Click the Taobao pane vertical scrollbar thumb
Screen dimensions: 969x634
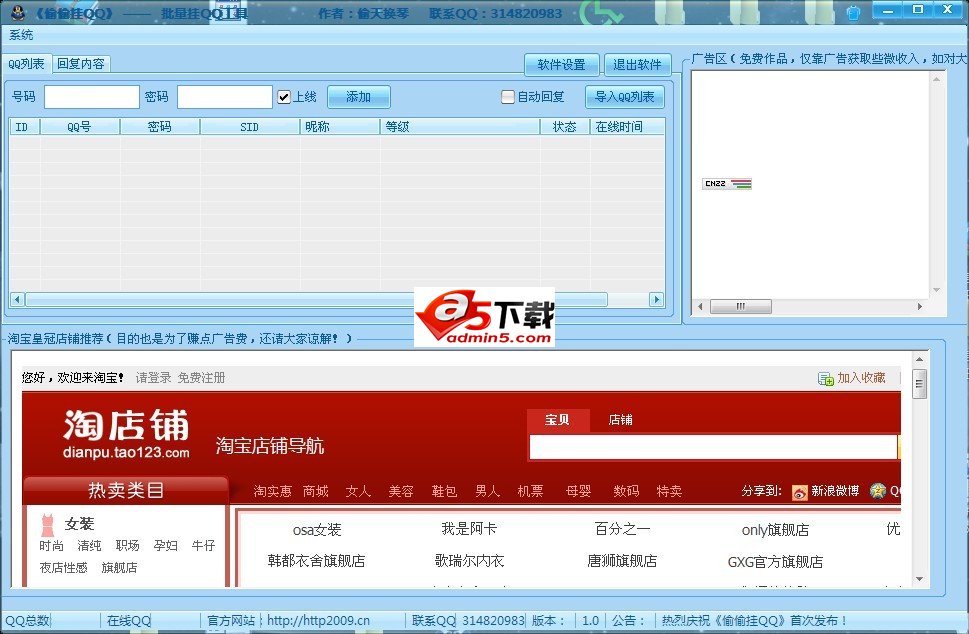pyautogui.click(x=920, y=384)
